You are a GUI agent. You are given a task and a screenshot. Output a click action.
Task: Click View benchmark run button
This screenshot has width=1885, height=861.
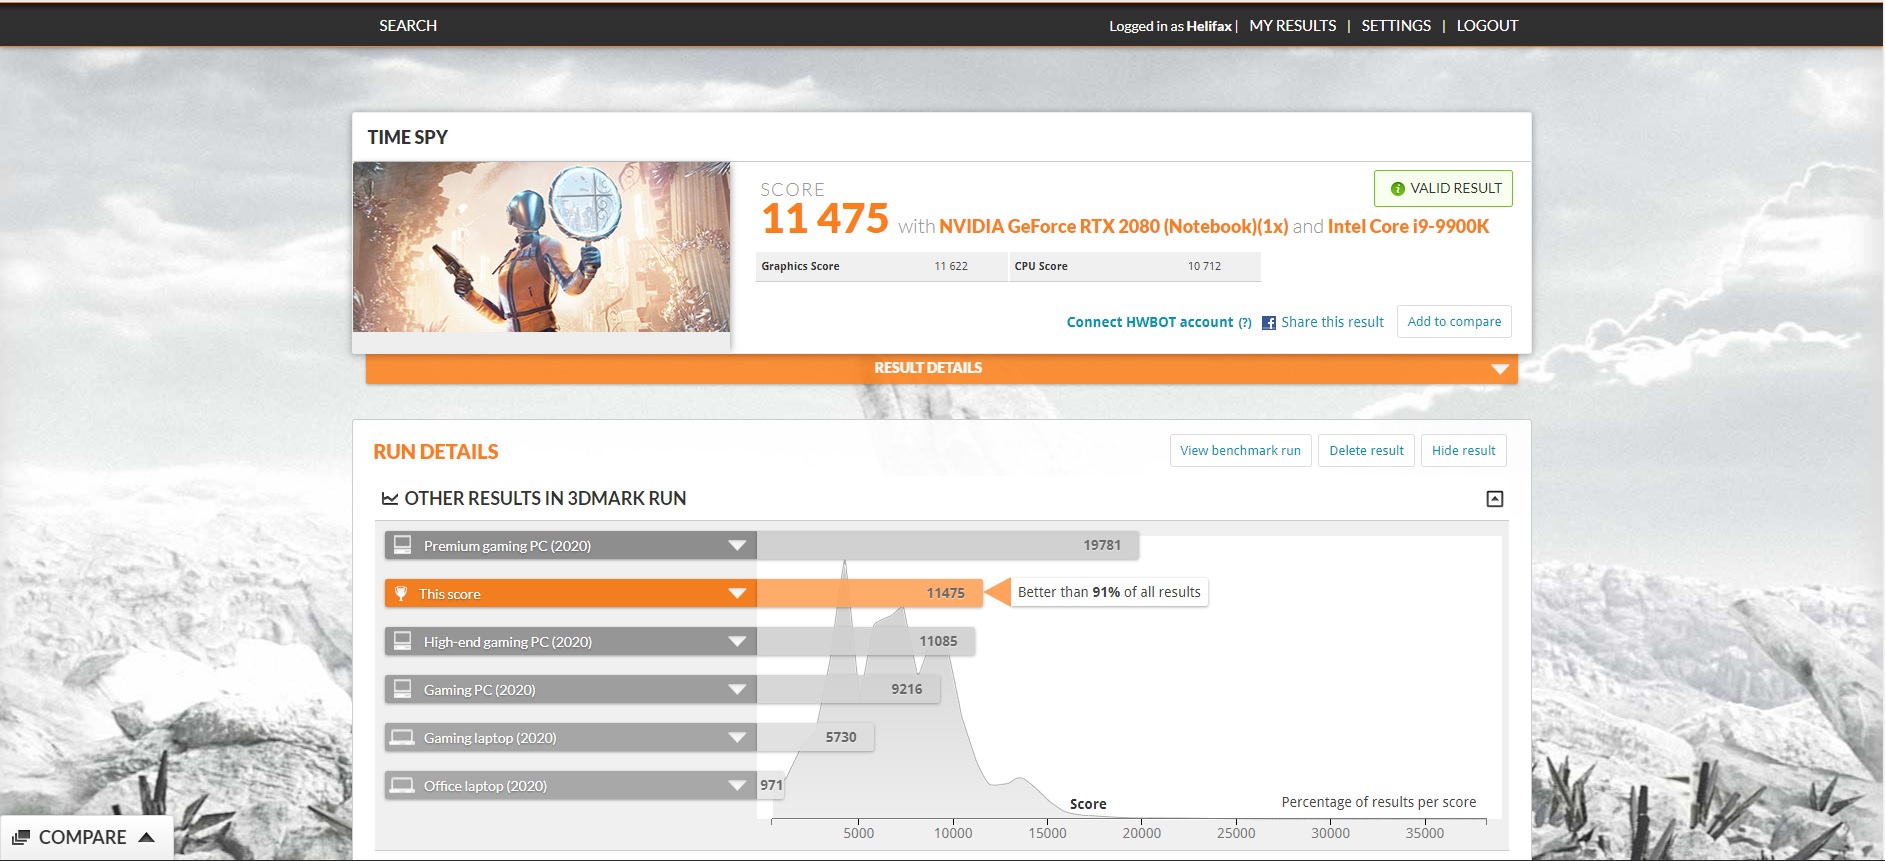coord(1240,451)
